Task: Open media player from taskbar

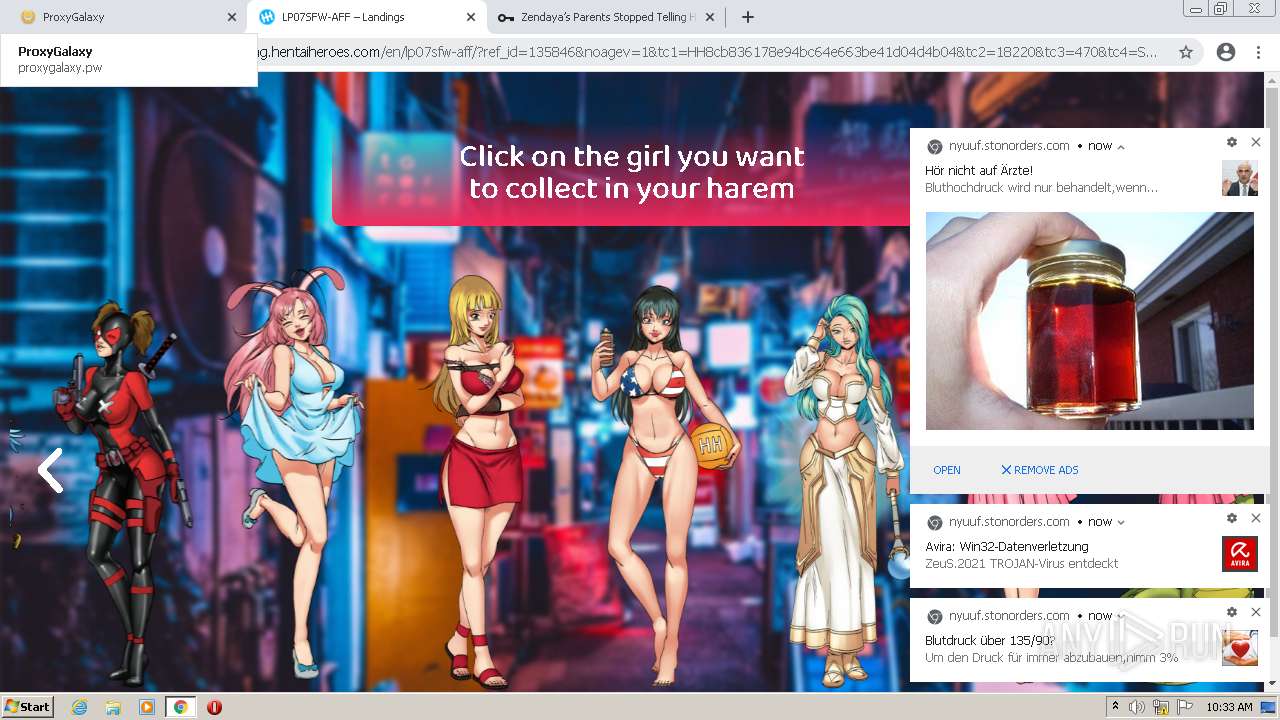Action: 147,707
